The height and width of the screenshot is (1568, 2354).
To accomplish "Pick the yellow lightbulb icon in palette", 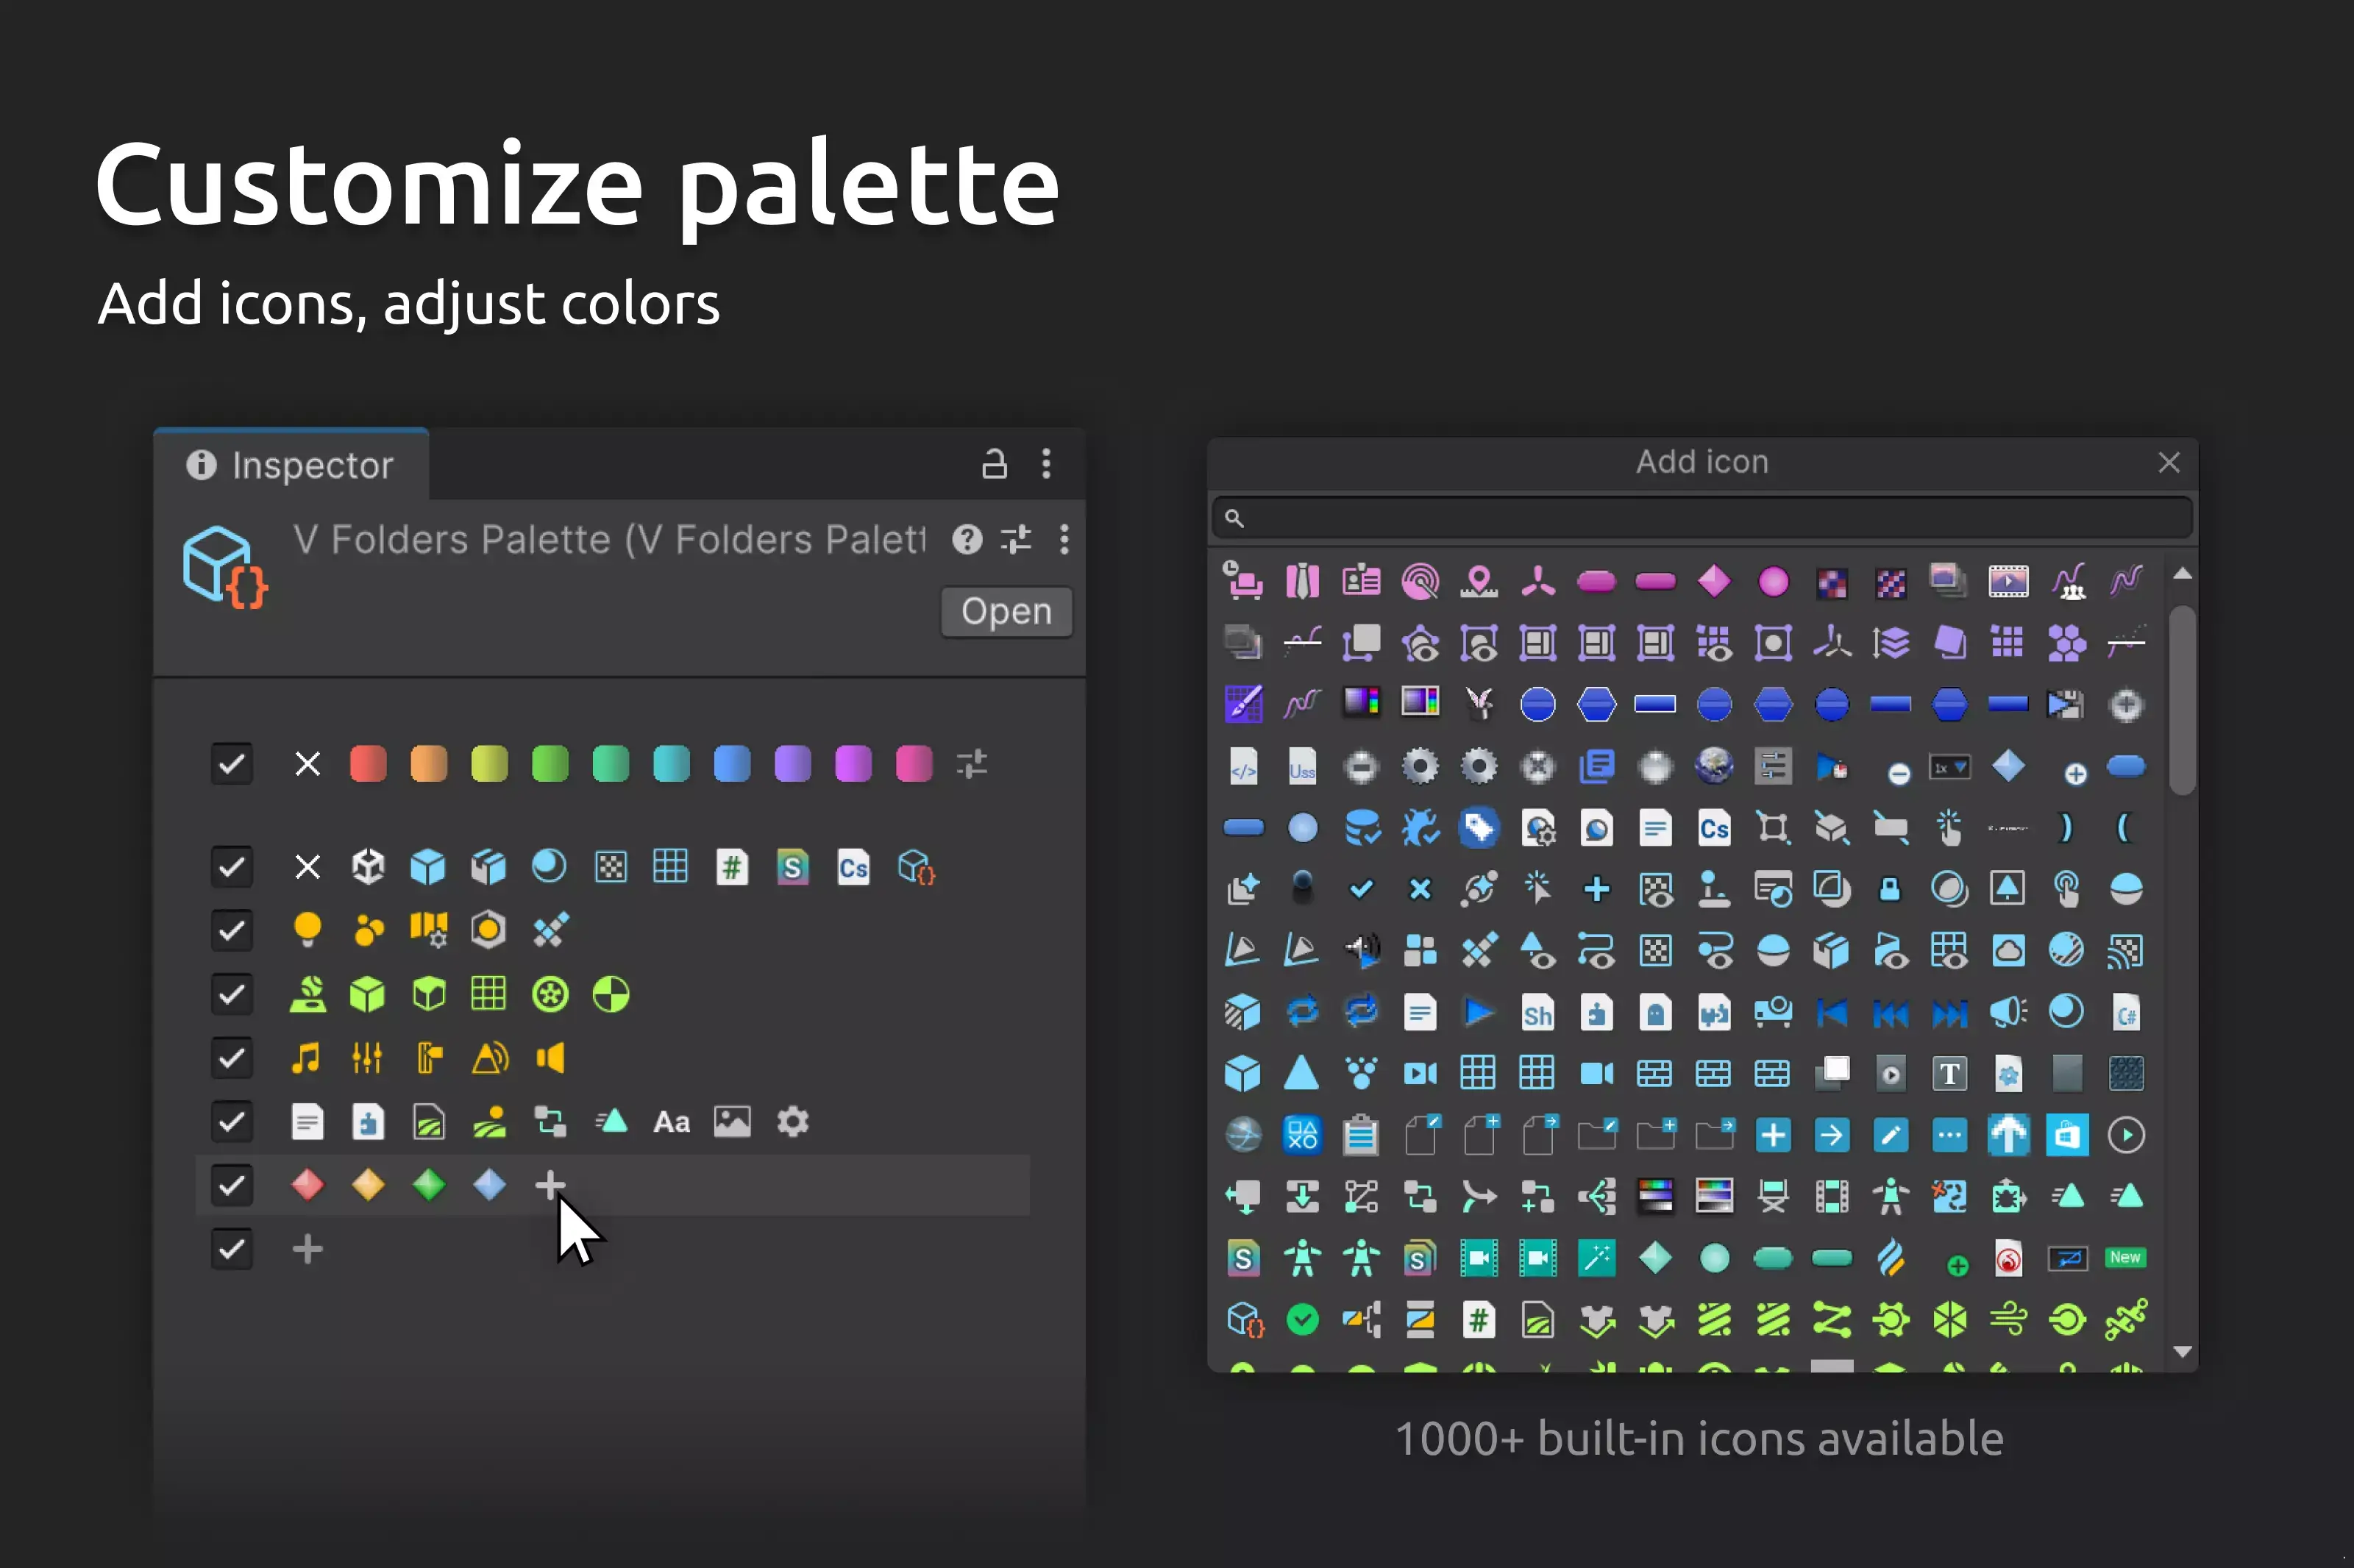I will (x=307, y=930).
